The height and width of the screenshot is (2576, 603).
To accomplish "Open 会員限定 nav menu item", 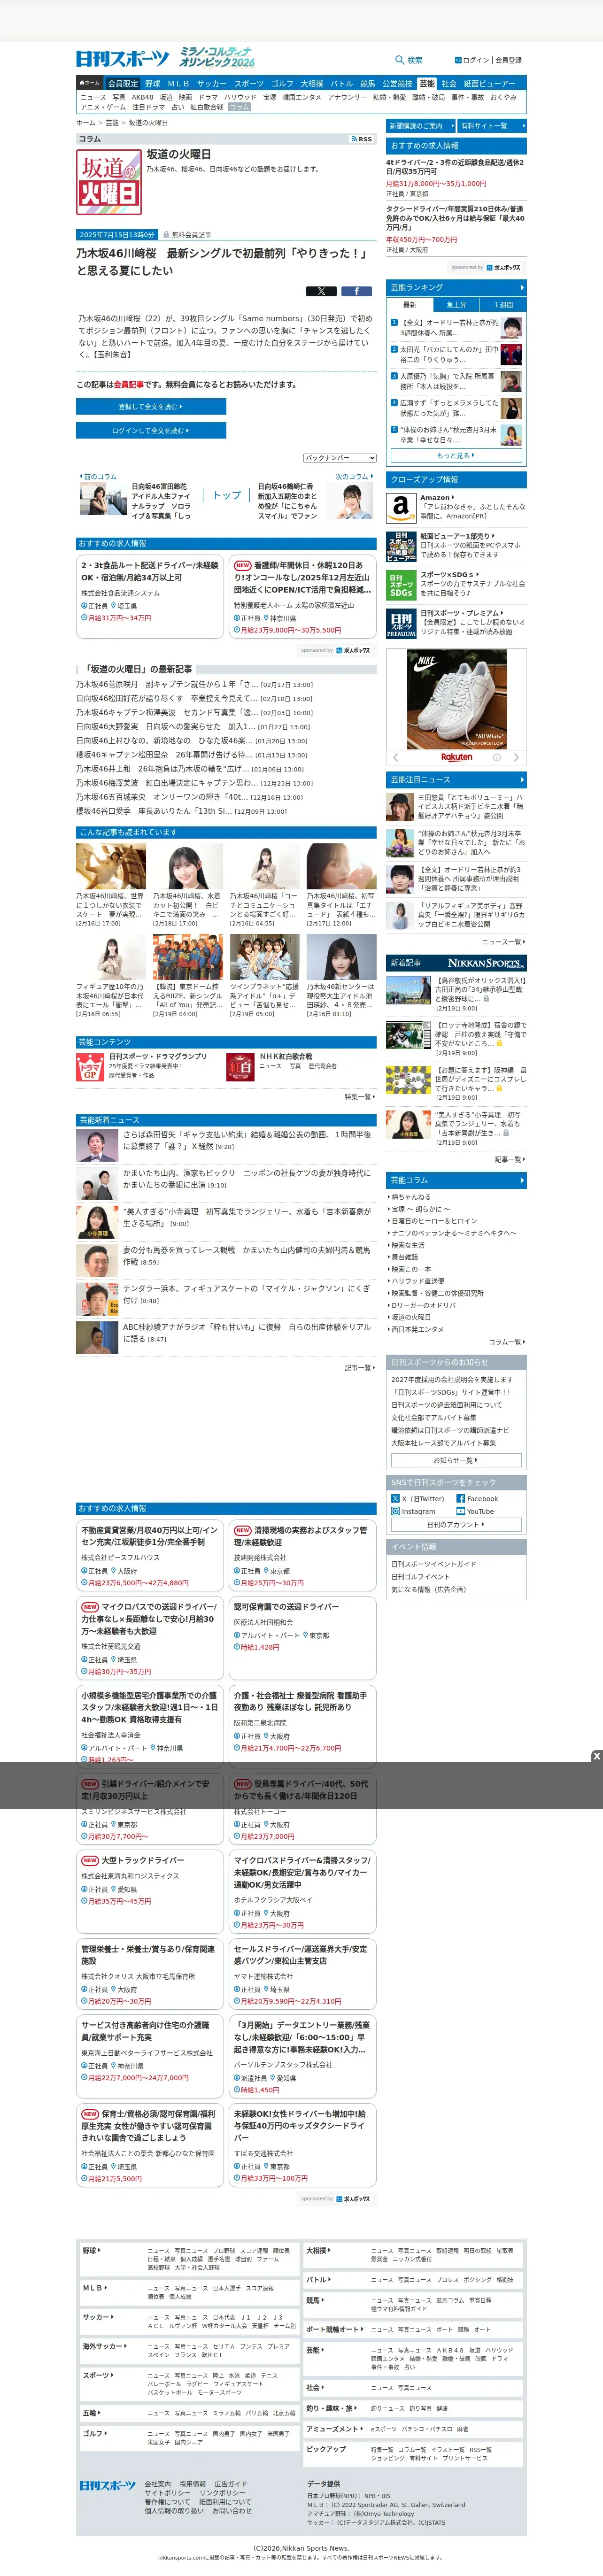I will [123, 83].
